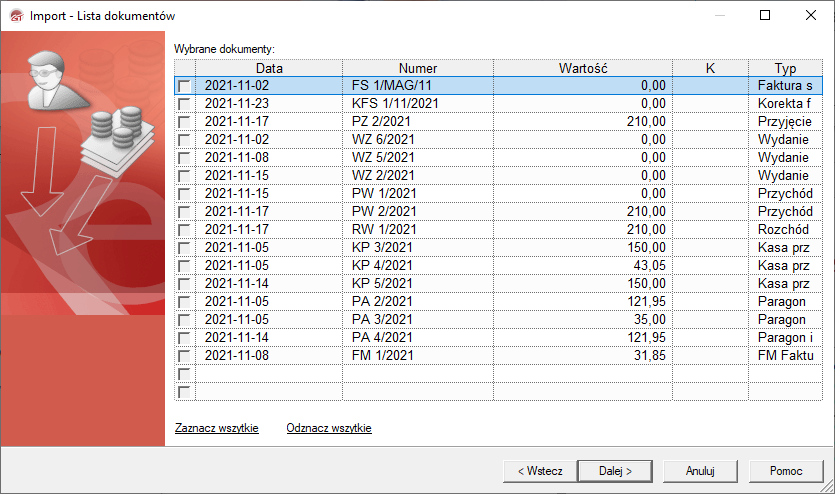
Task: Go back with the Wstecz button
Action: click(x=540, y=471)
